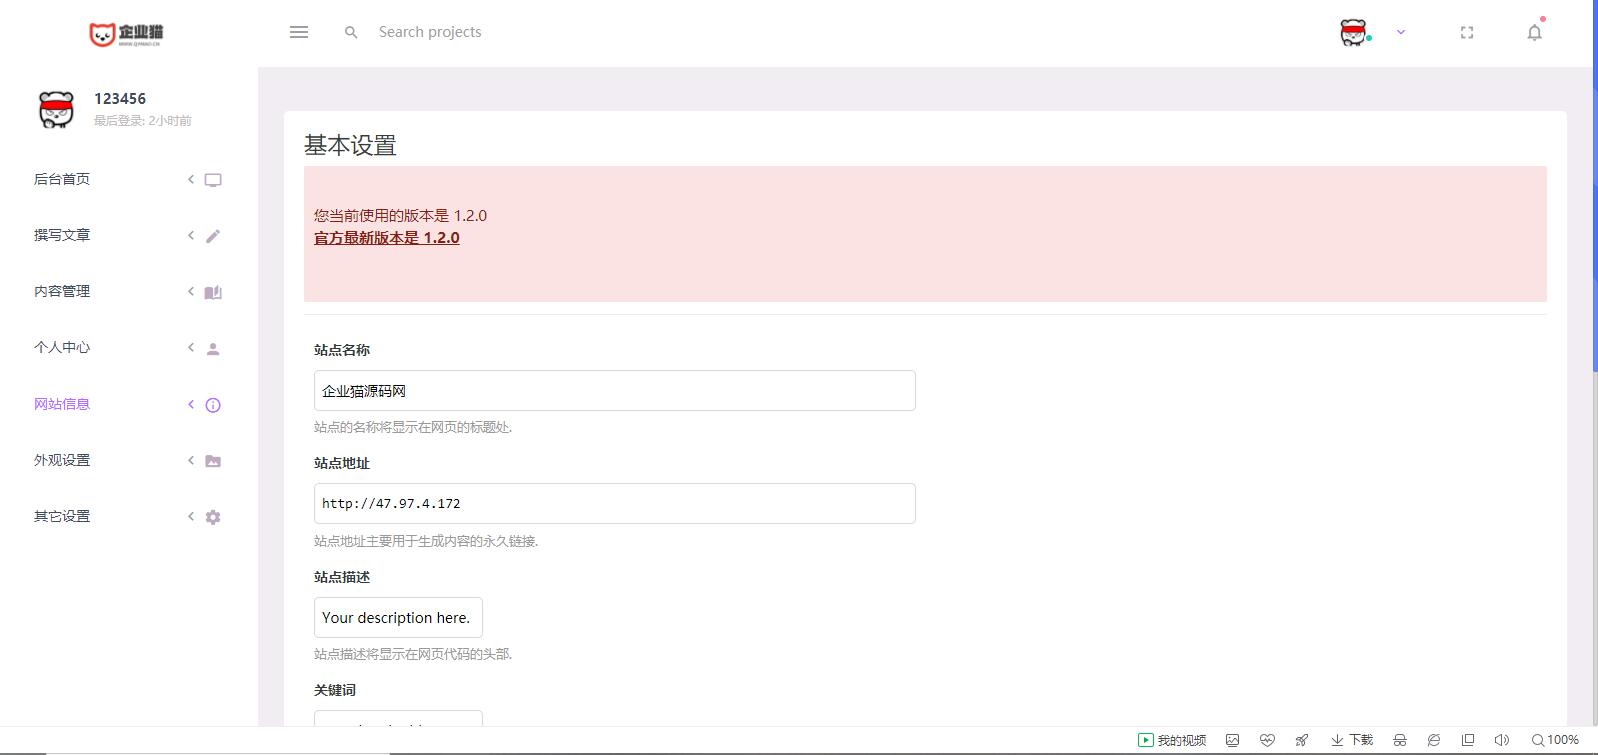The width and height of the screenshot is (1598, 755).
Task: Expand the 其它设置 chevron
Action: point(191,516)
